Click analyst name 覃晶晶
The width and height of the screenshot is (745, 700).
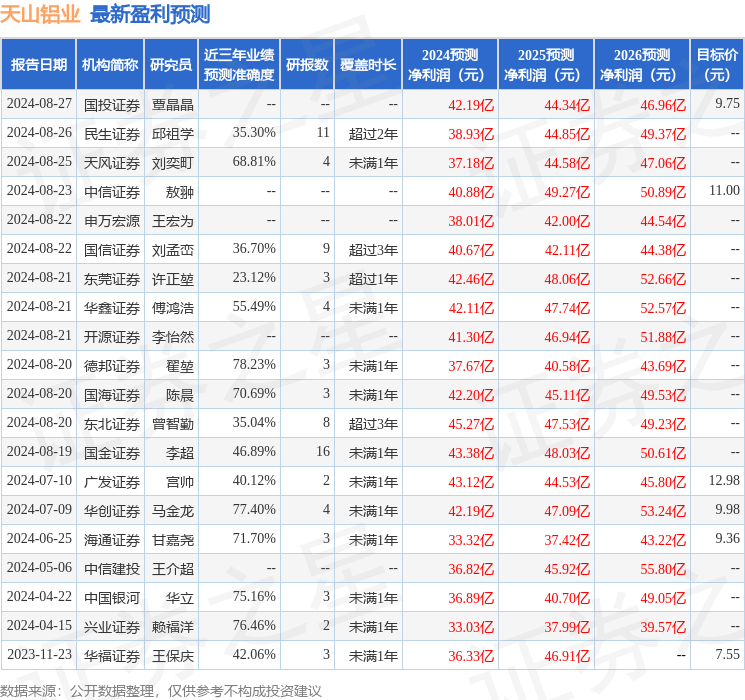172,105
